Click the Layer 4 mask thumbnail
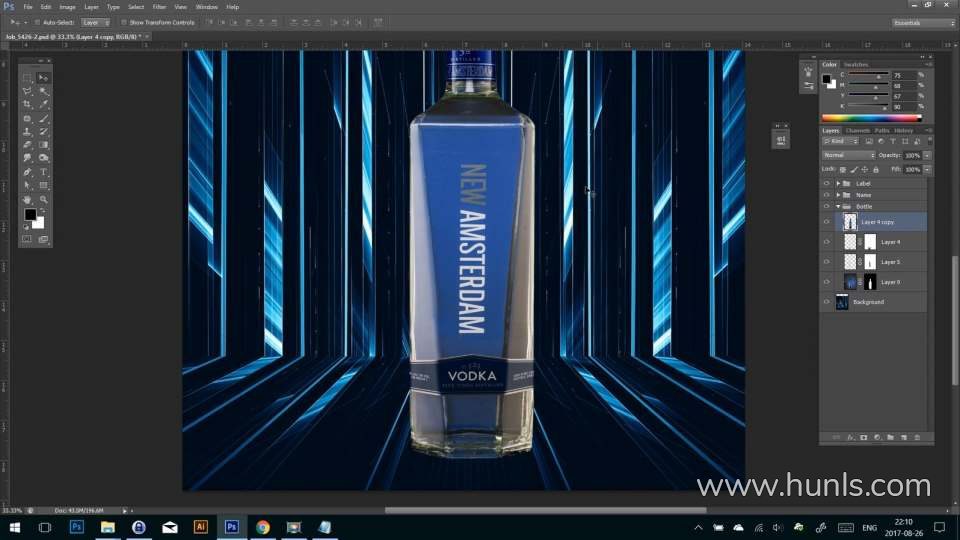The image size is (960, 540). [870, 242]
